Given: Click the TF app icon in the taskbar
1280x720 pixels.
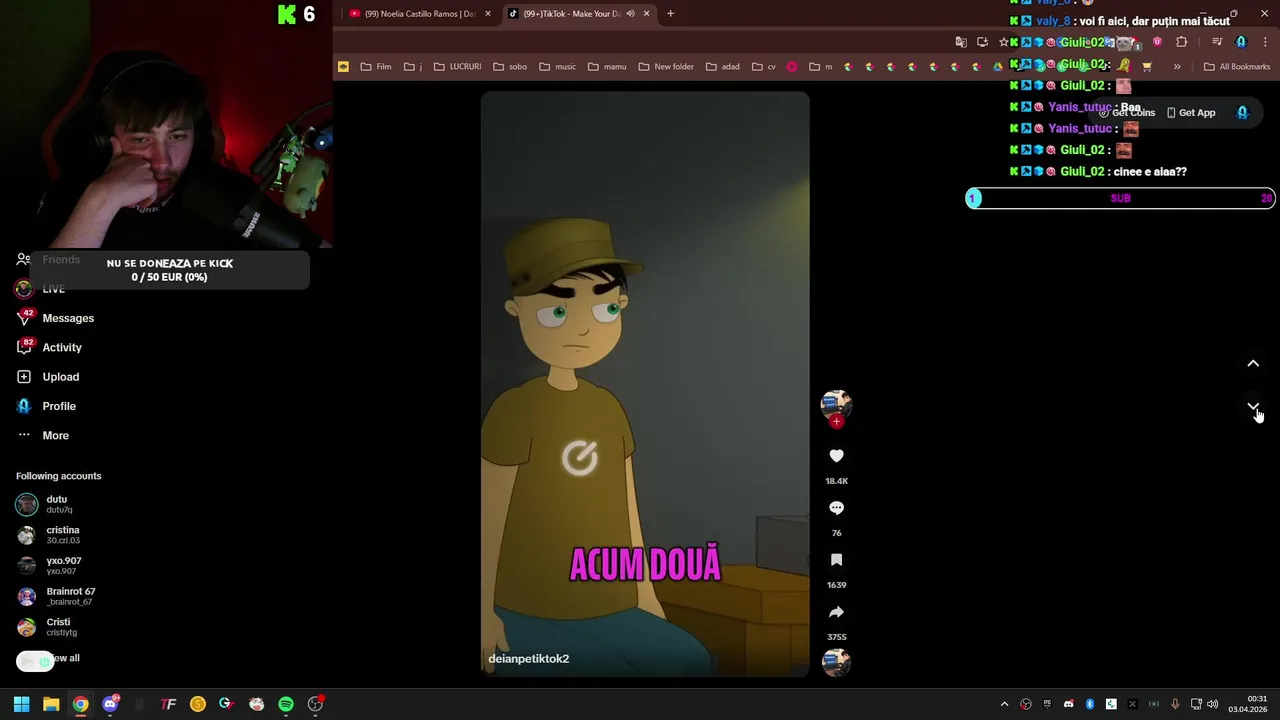Looking at the screenshot, I should click(168, 704).
